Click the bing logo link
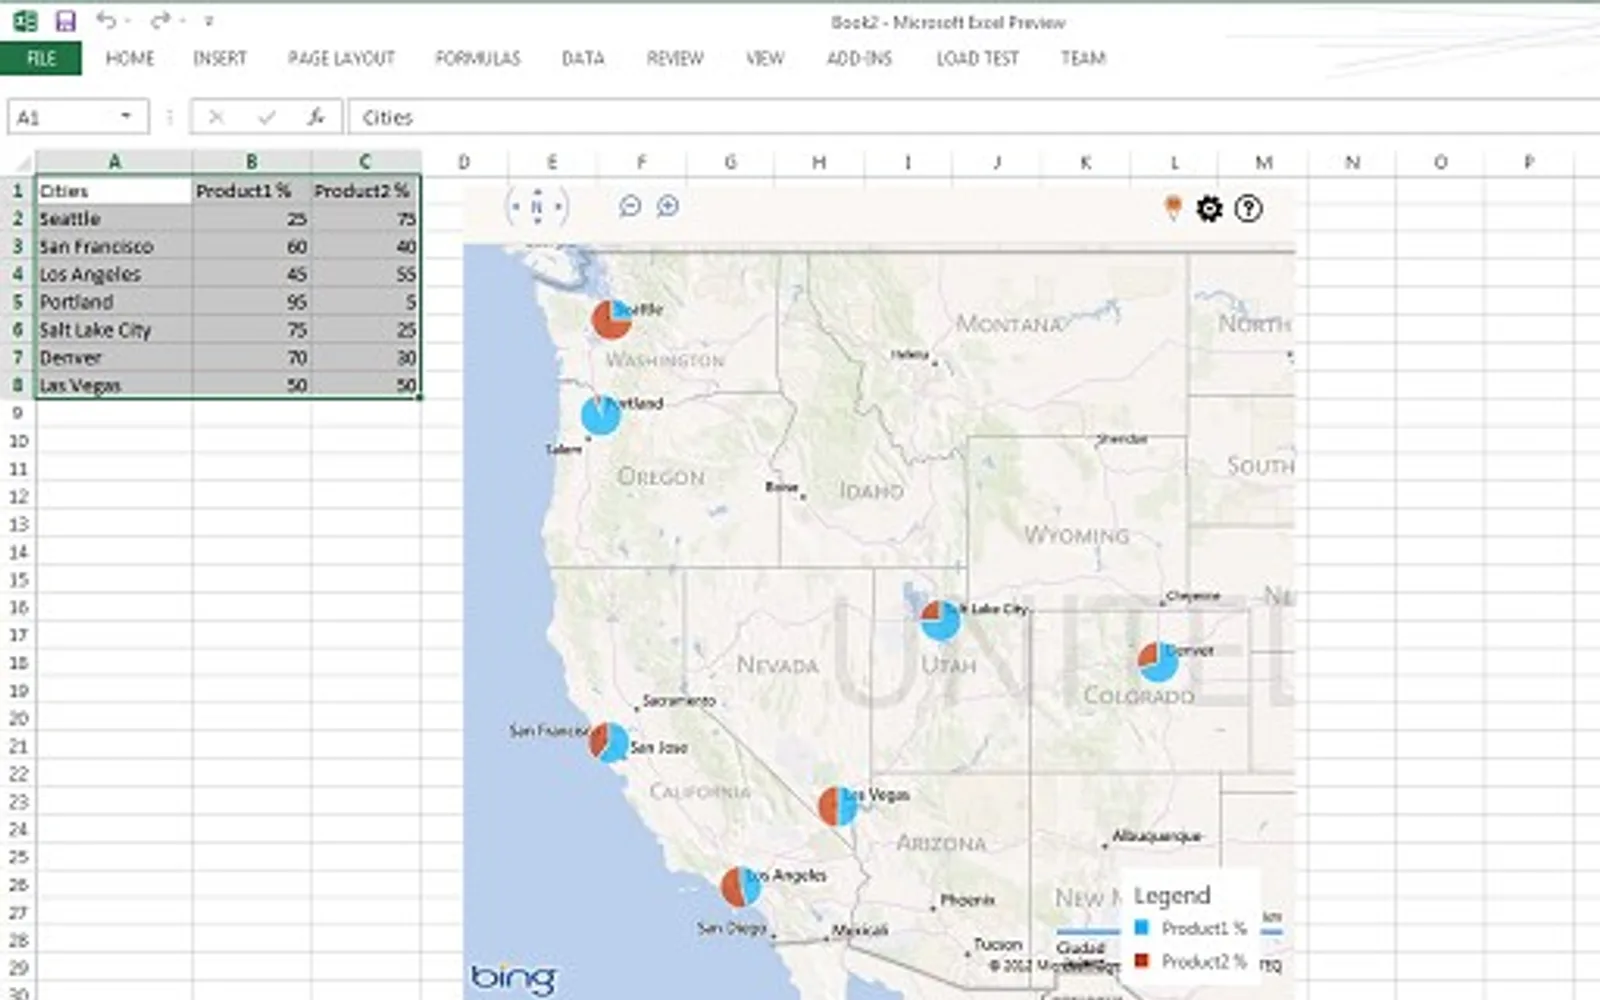 pos(513,977)
